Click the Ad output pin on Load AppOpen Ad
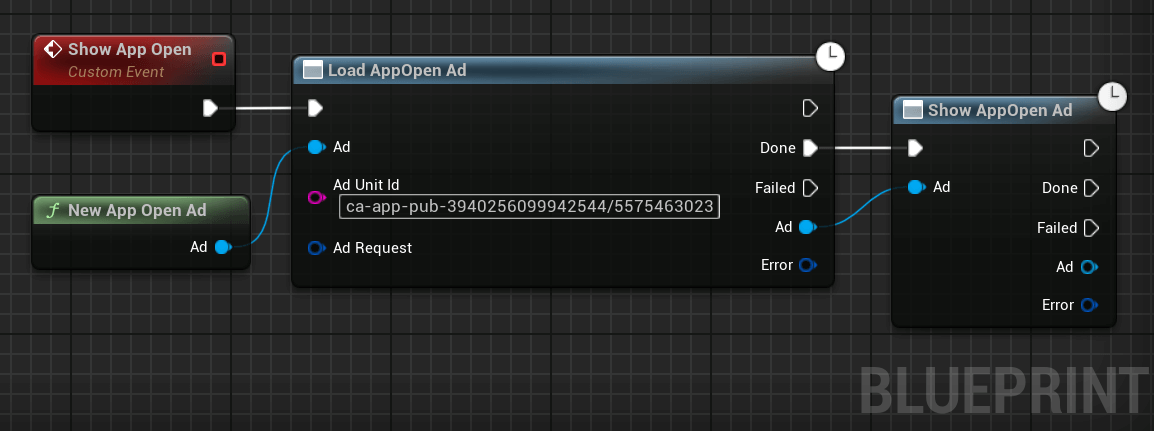 click(x=807, y=227)
